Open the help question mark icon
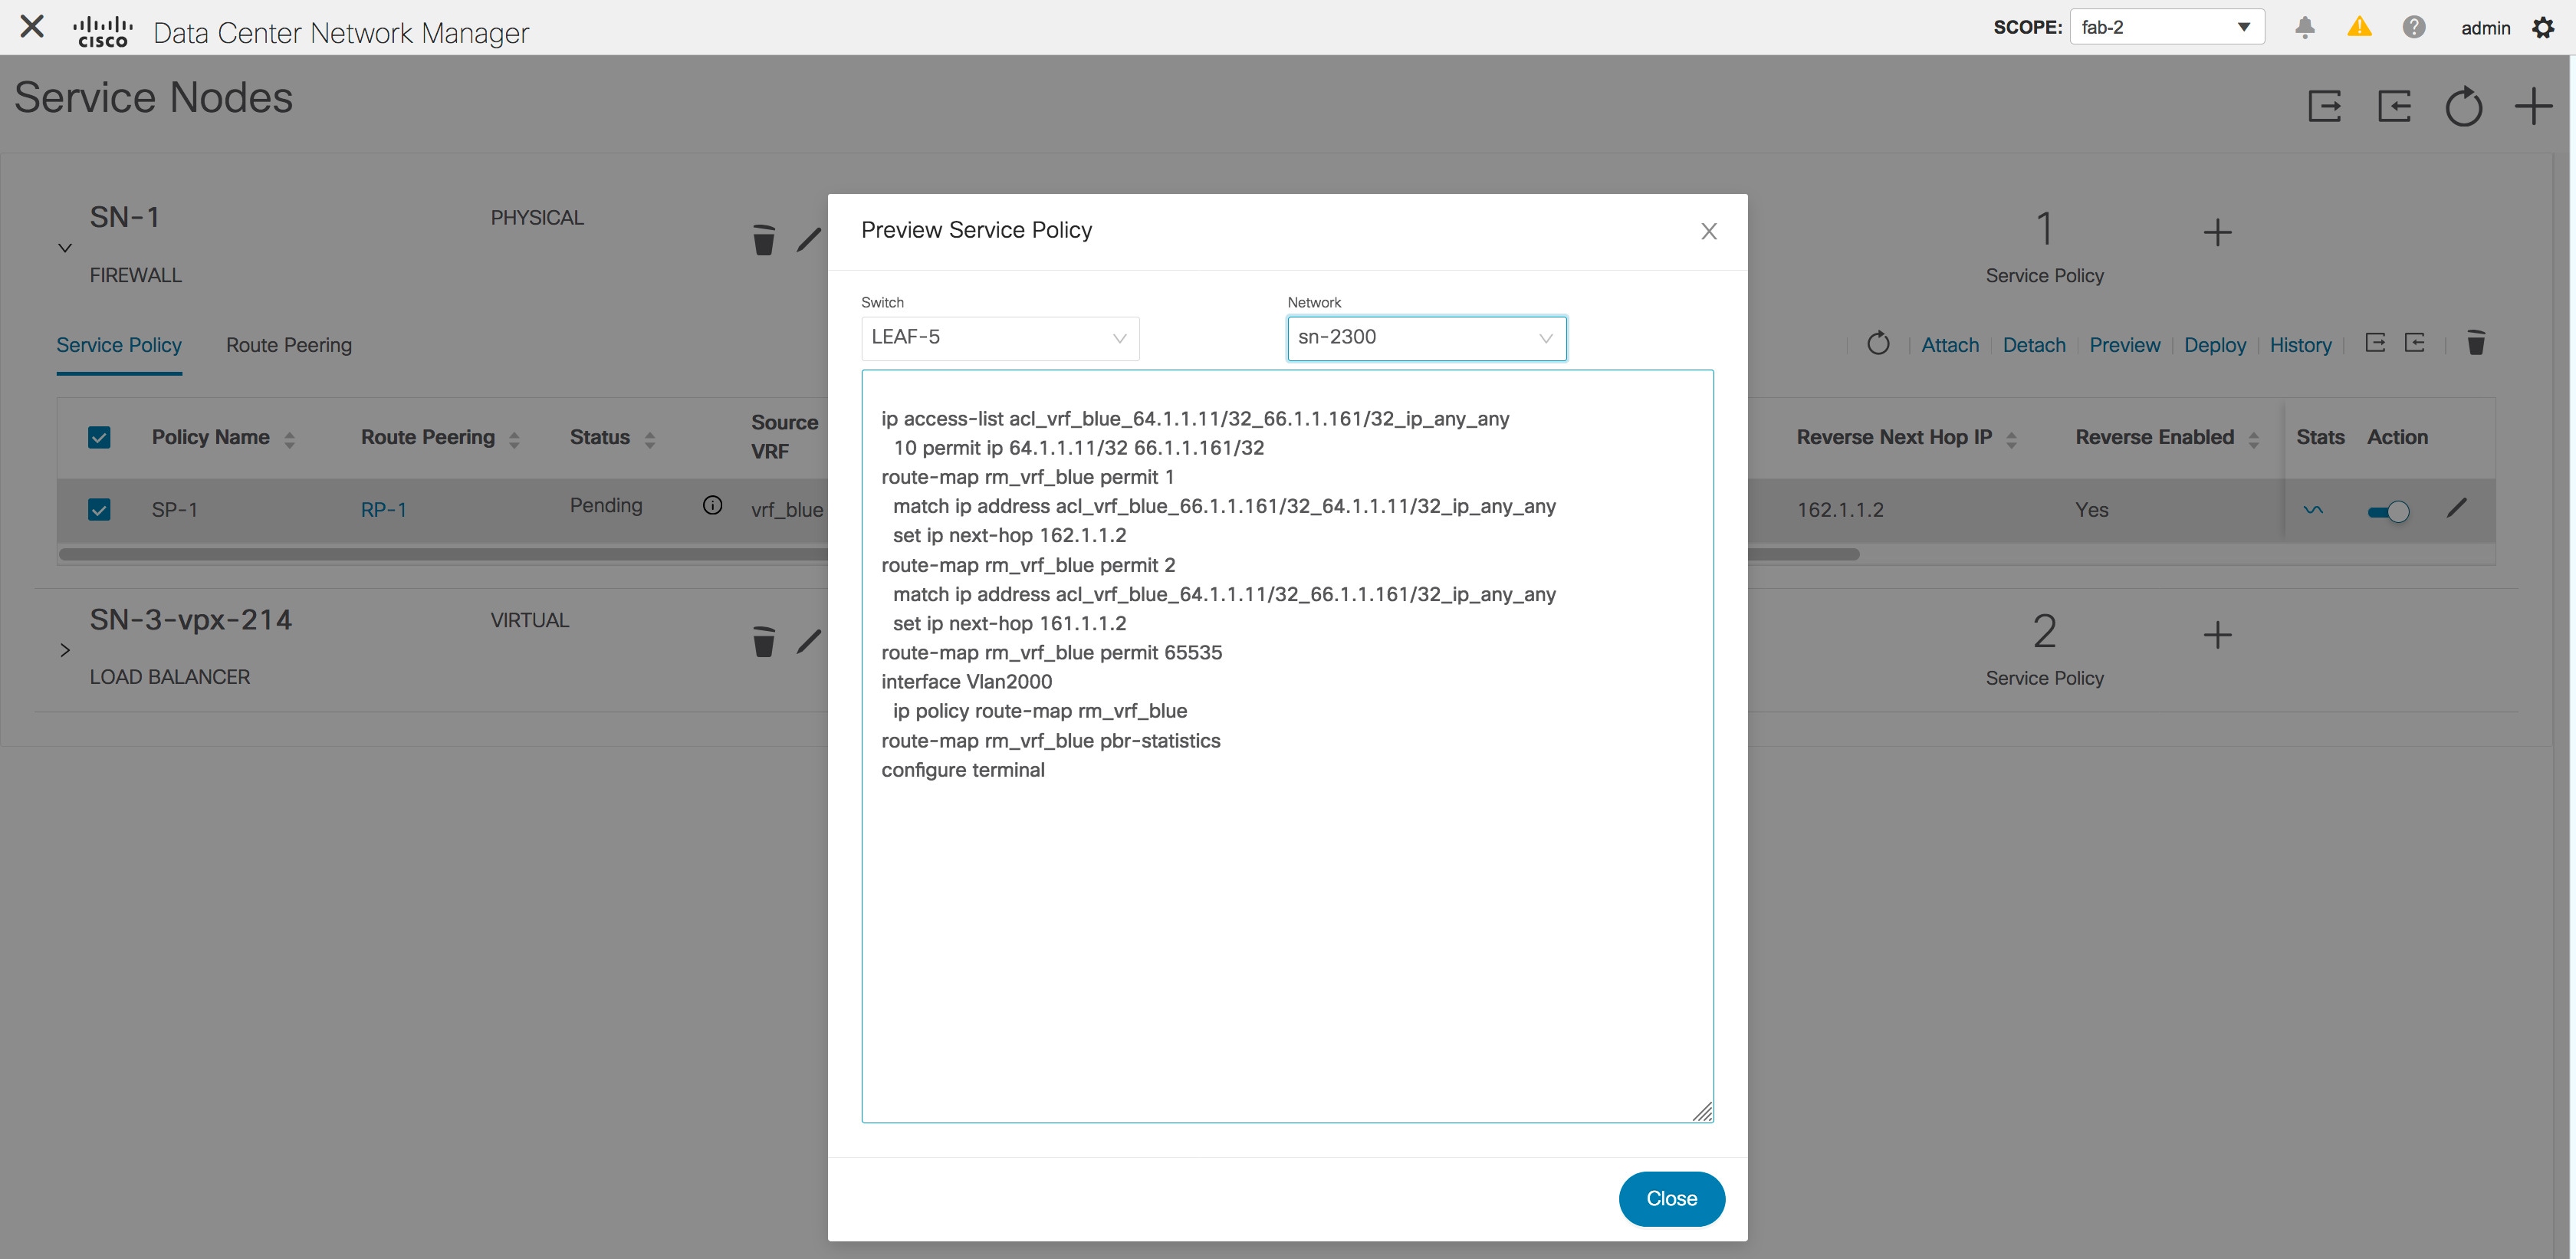 coord(2413,27)
